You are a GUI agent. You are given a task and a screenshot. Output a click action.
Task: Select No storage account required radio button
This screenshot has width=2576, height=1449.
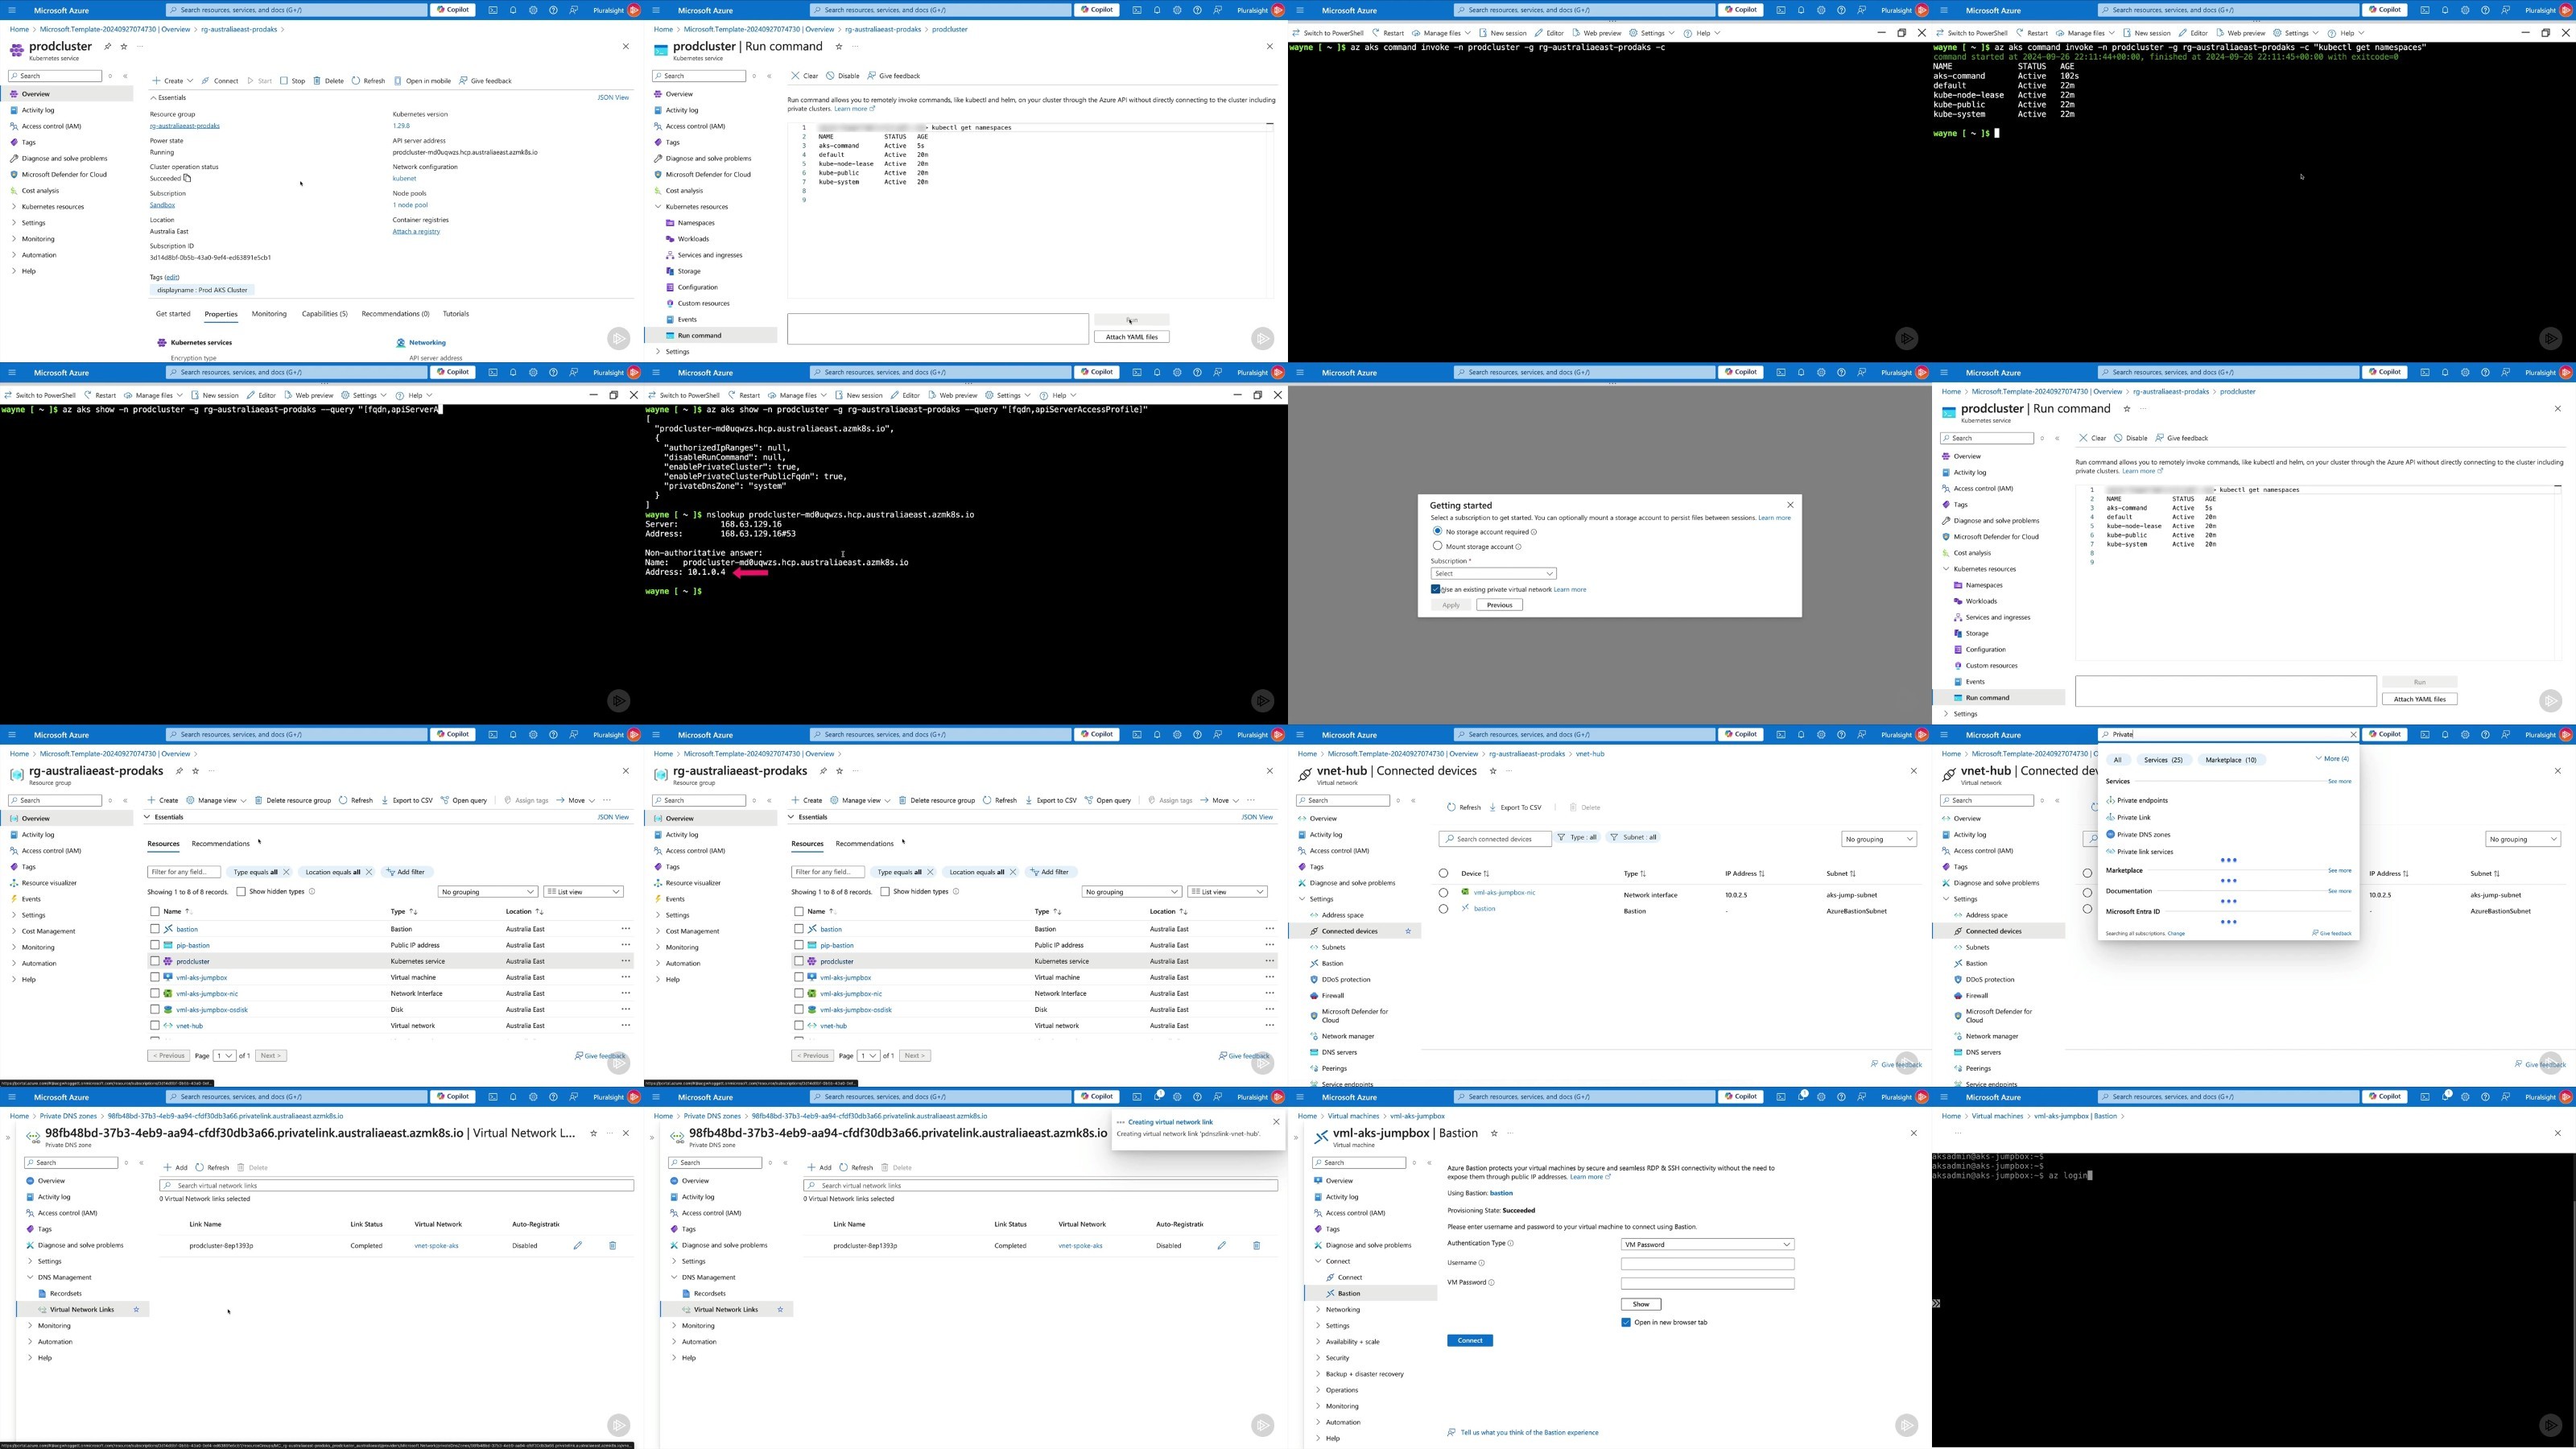click(1437, 531)
